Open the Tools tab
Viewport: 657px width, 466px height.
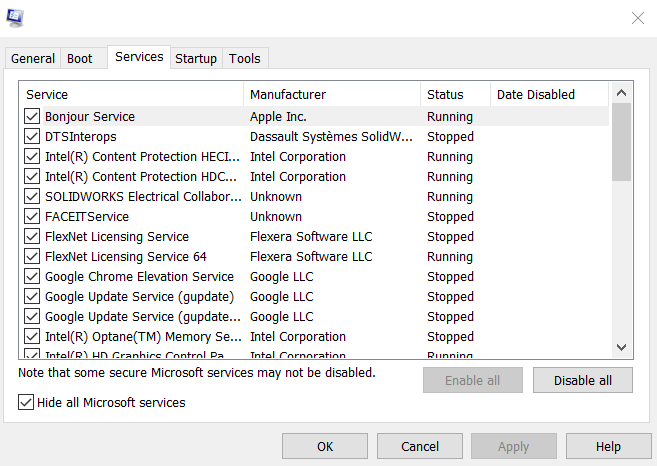pos(245,58)
